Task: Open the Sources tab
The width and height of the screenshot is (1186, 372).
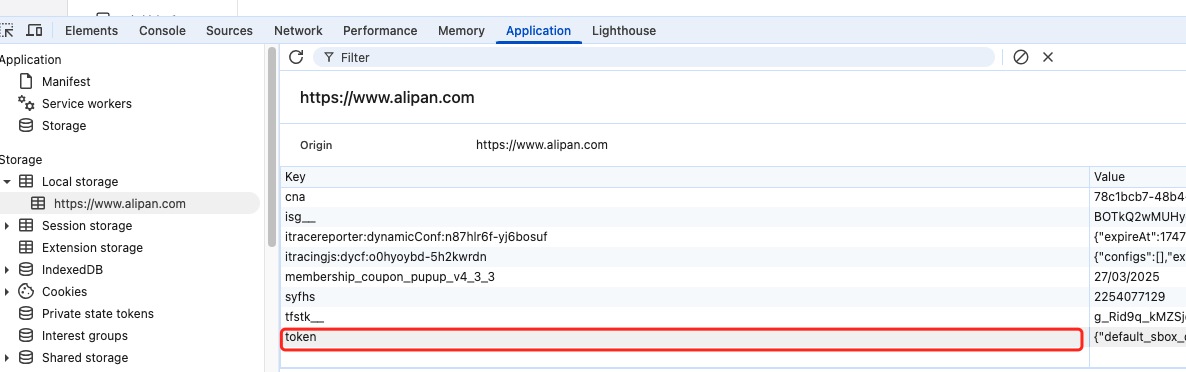Action: (x=229, y=30)
